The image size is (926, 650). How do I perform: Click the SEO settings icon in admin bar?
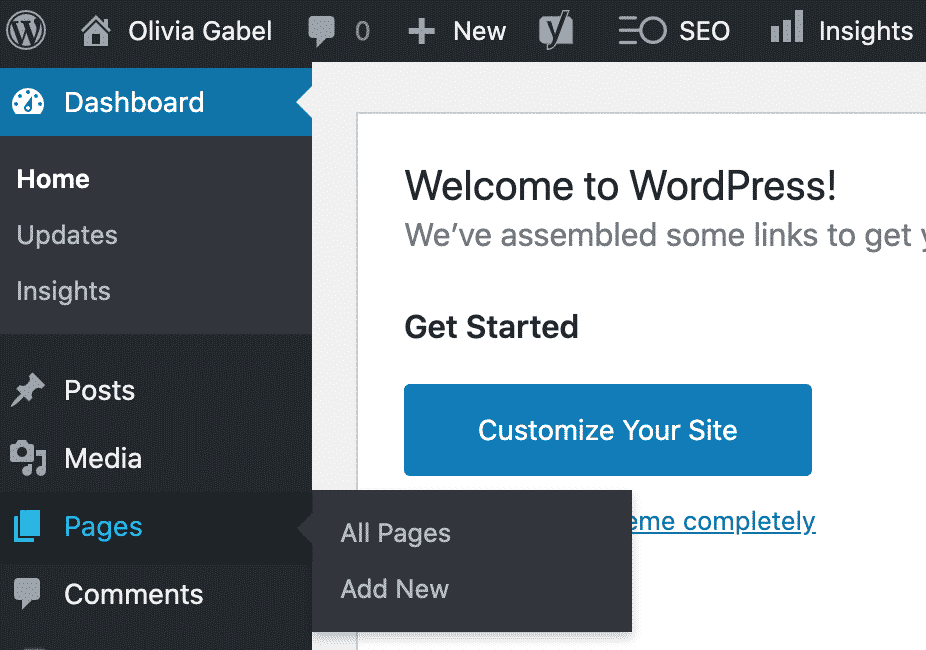pos(642,31)
